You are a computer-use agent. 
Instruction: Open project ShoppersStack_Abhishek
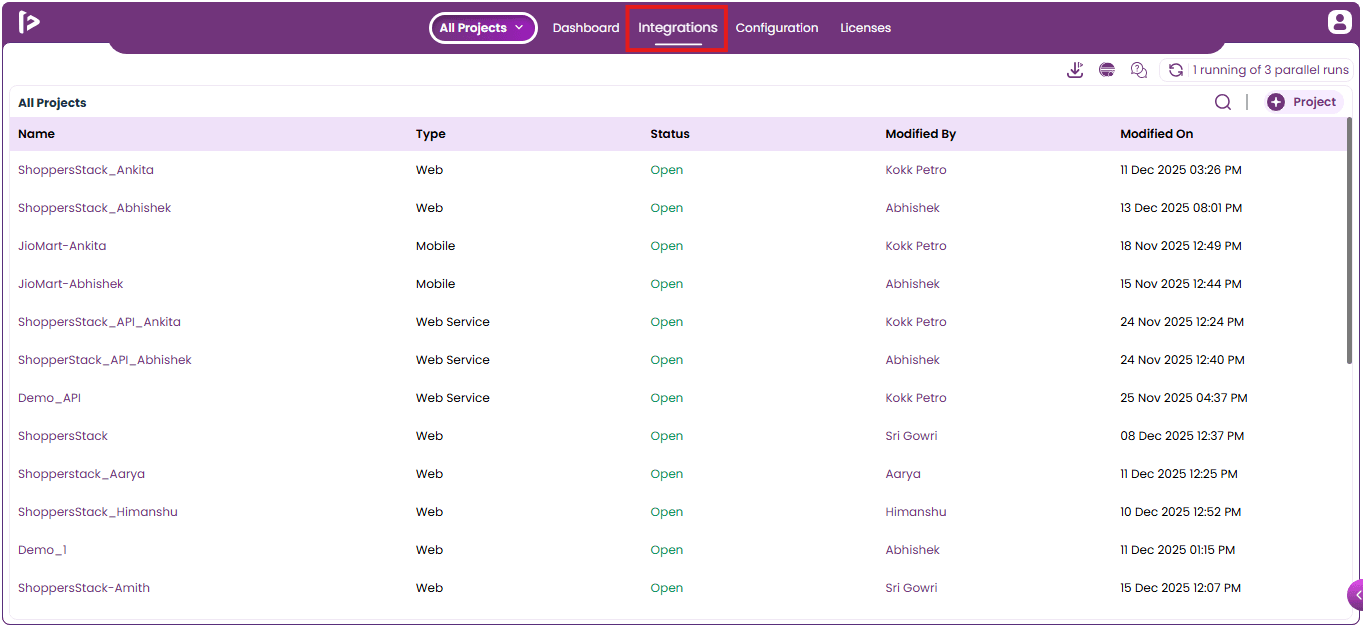pyautogui.click(x=94, y=208)
